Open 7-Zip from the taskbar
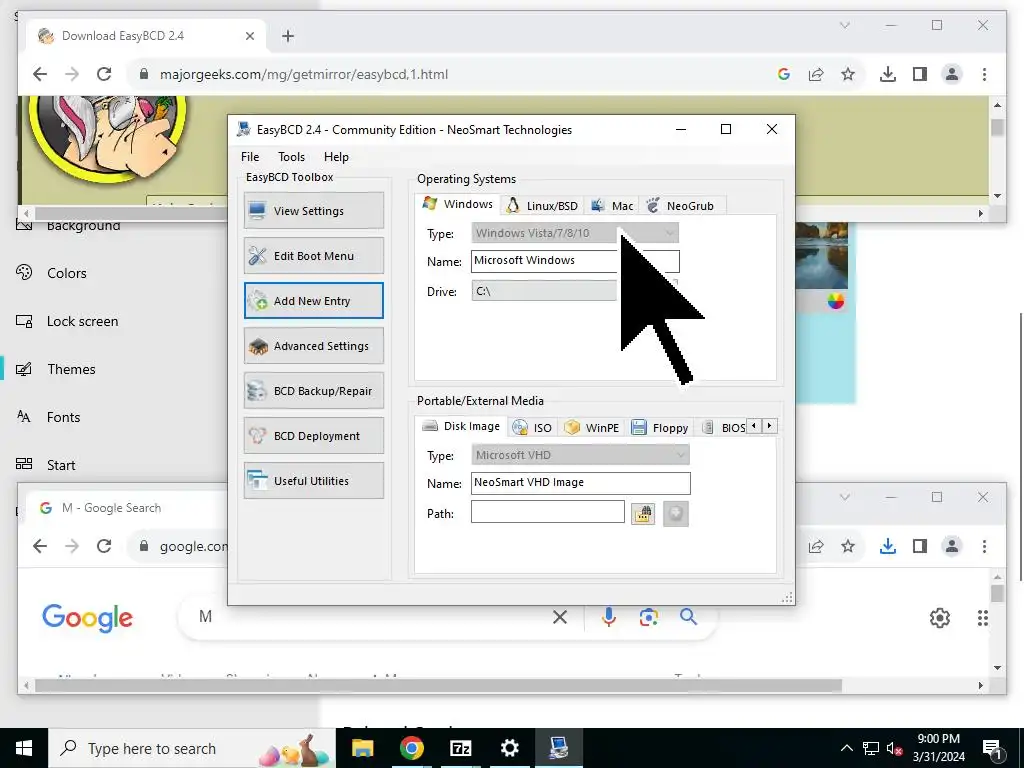The image size is (1024, 768). click(x=460, y=748)
